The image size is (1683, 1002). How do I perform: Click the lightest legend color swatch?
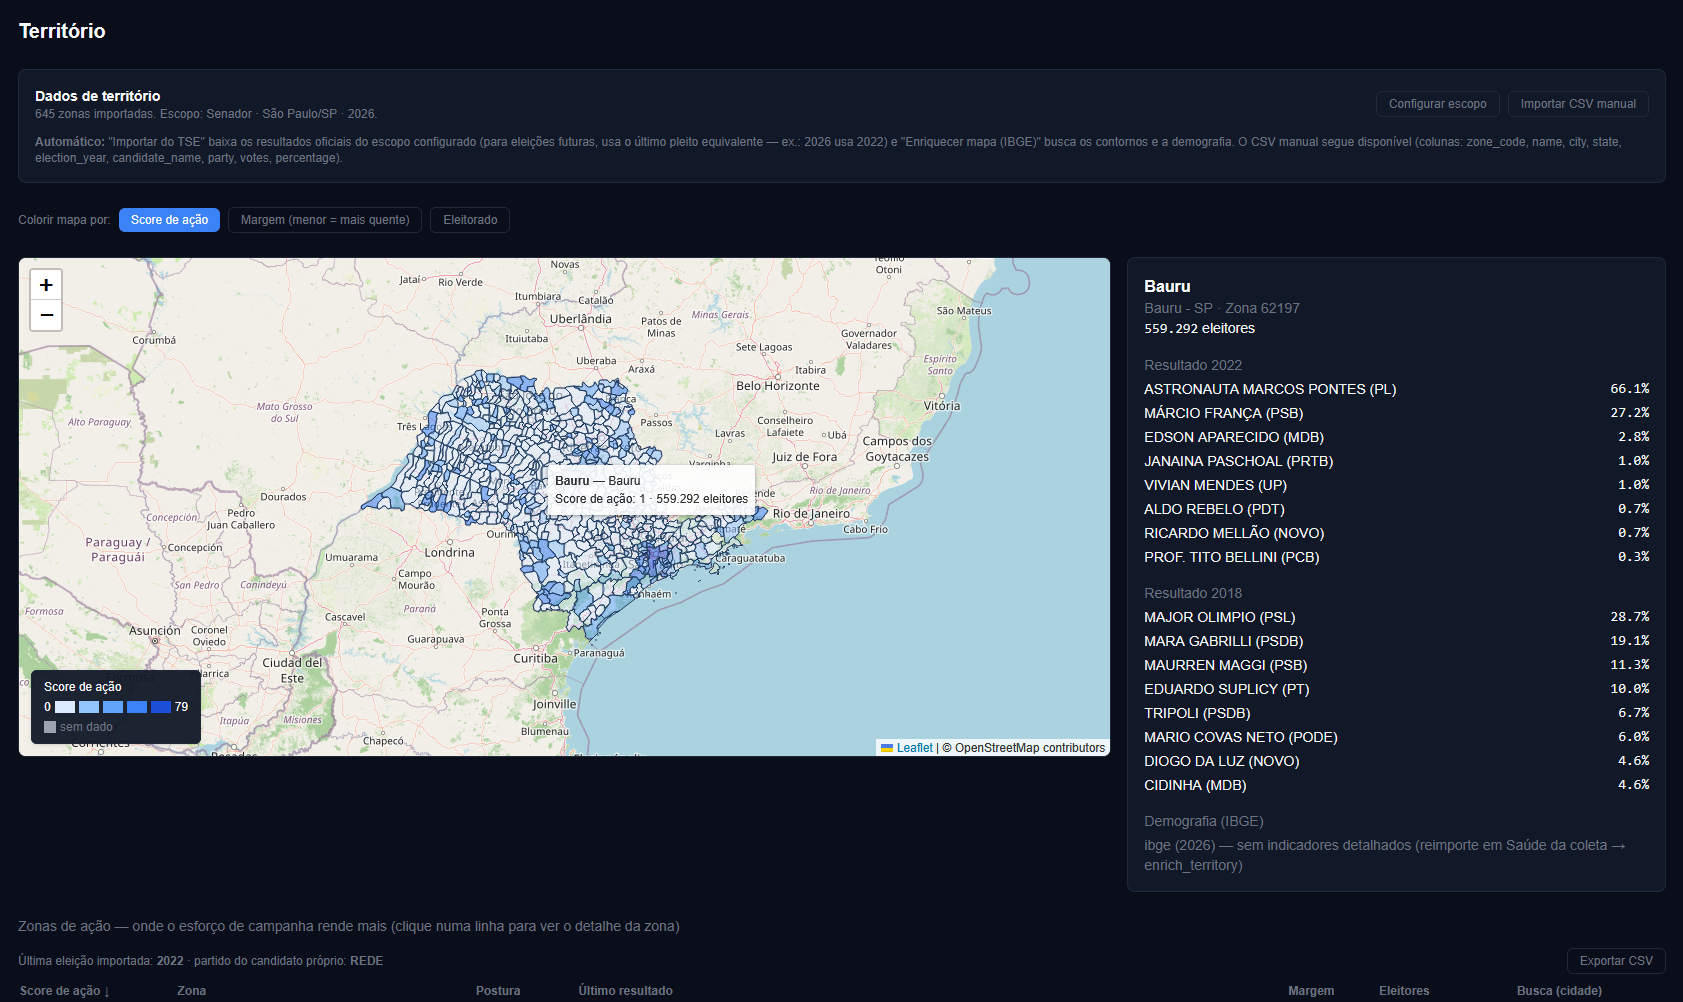pos(65,707)
